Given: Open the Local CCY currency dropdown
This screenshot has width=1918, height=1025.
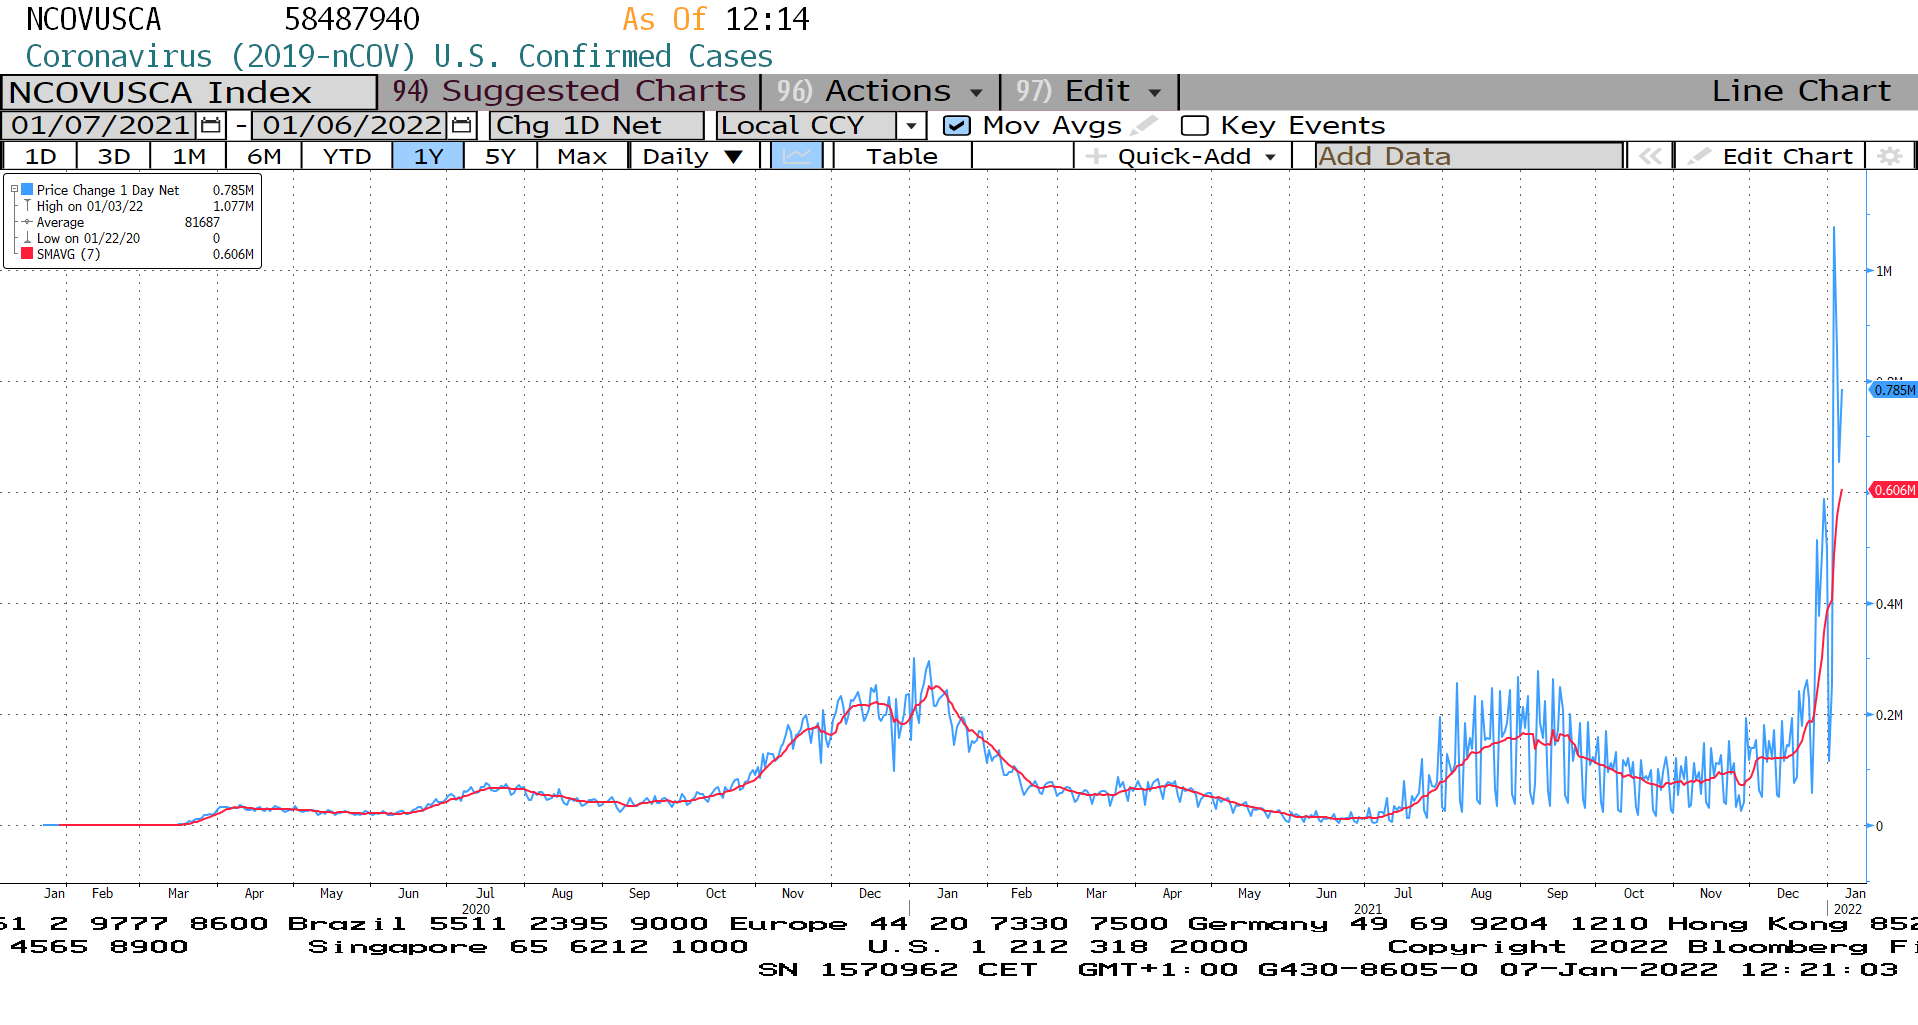Looking at the screenshot, I should [x=910, y=126].
